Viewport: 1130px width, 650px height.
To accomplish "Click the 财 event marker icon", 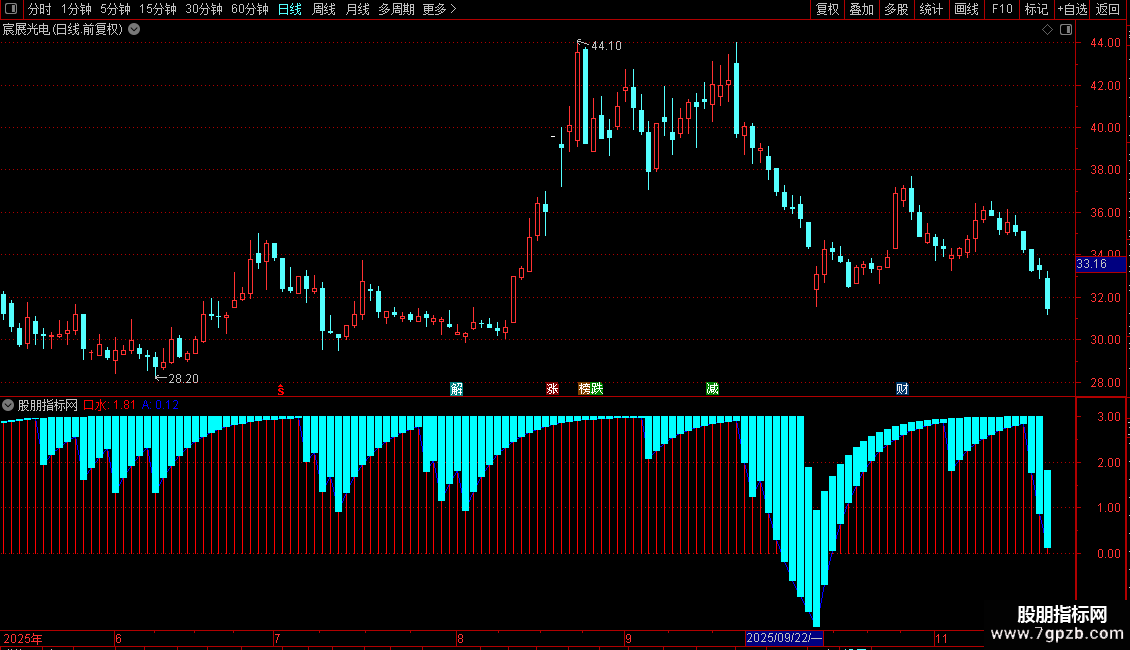I will pos(902,389).
